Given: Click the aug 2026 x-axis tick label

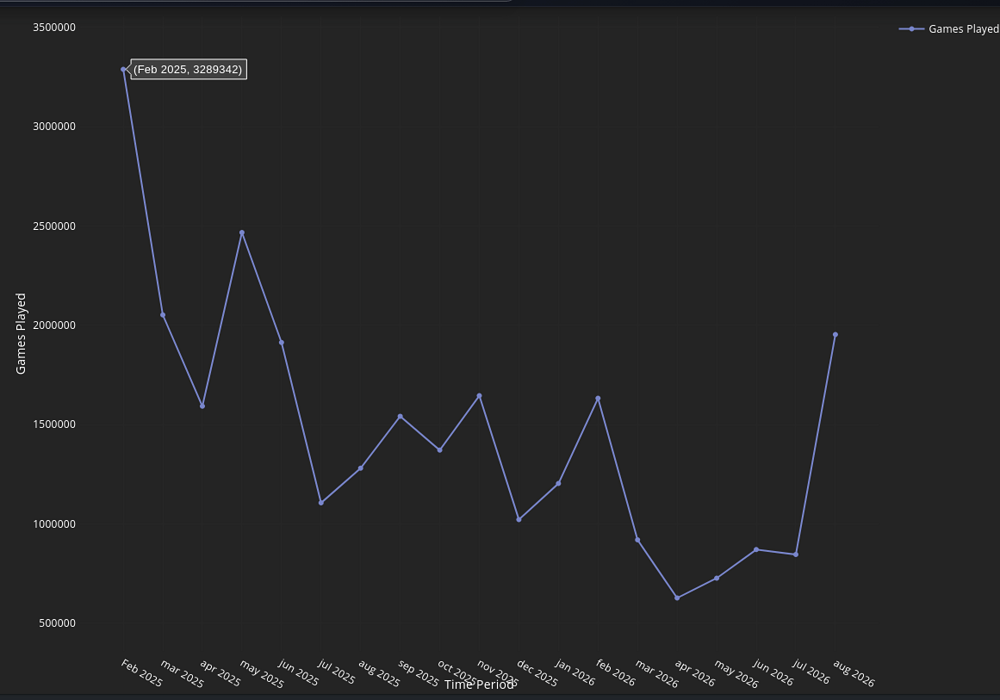Looking at the screenshot, I should (854, 673).
